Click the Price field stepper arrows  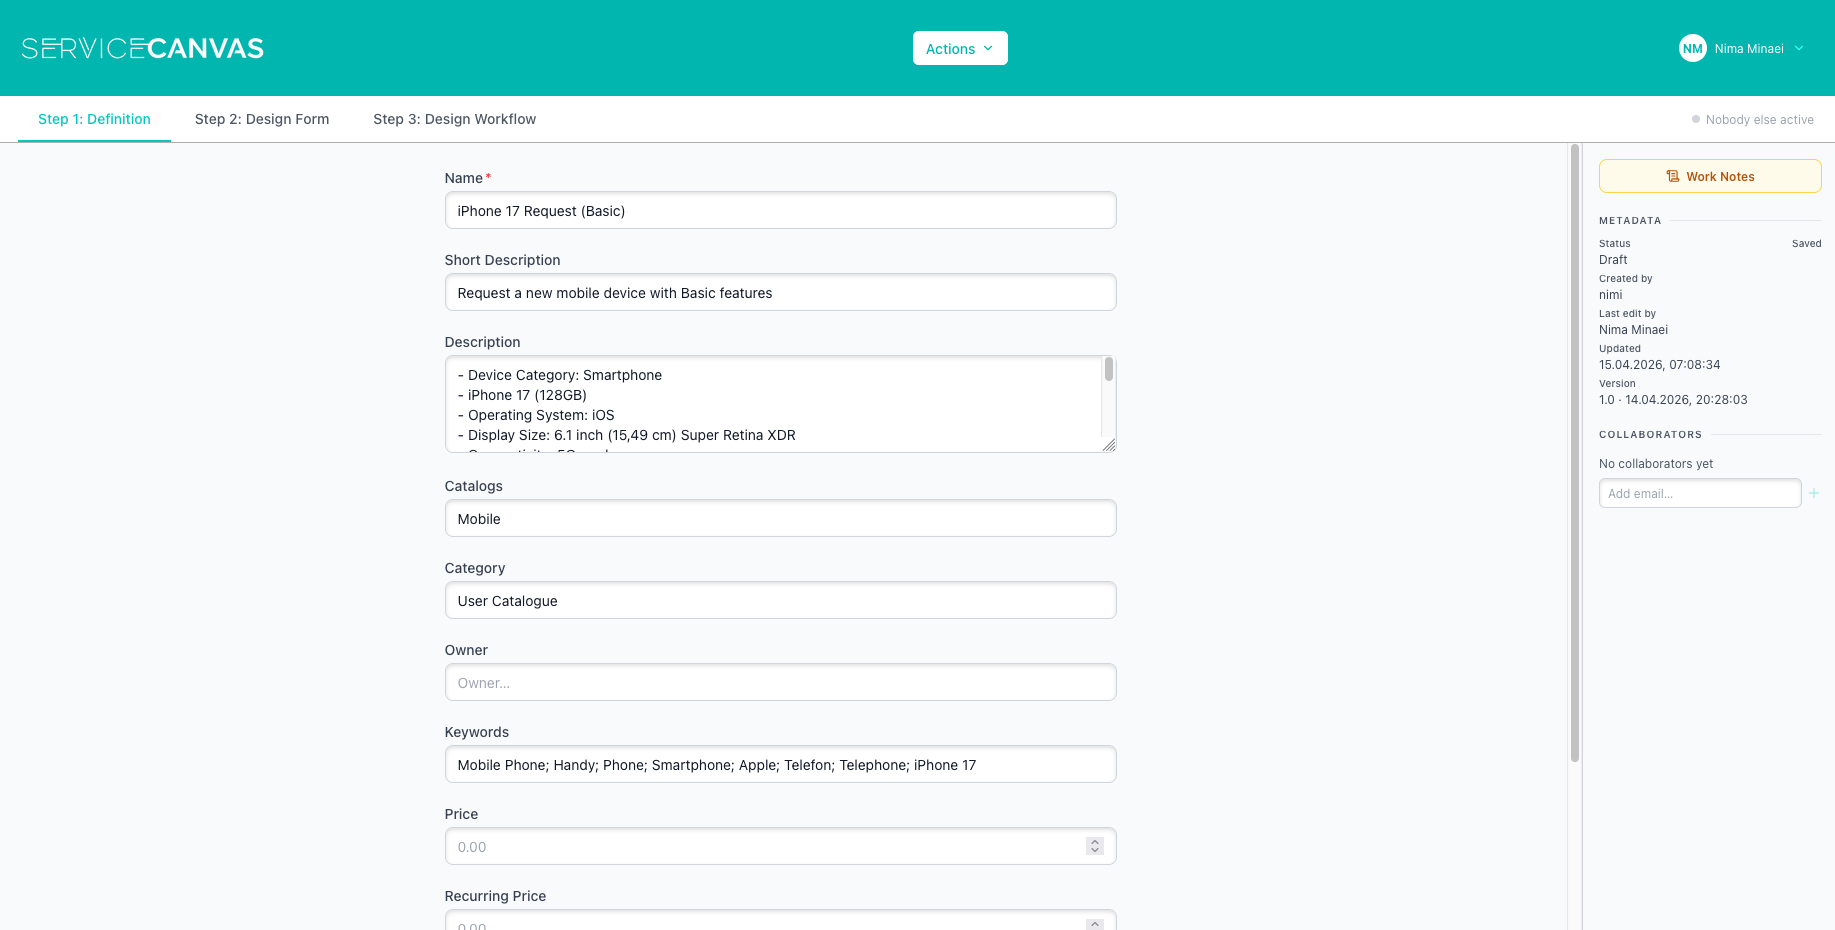pos(1095,846)
